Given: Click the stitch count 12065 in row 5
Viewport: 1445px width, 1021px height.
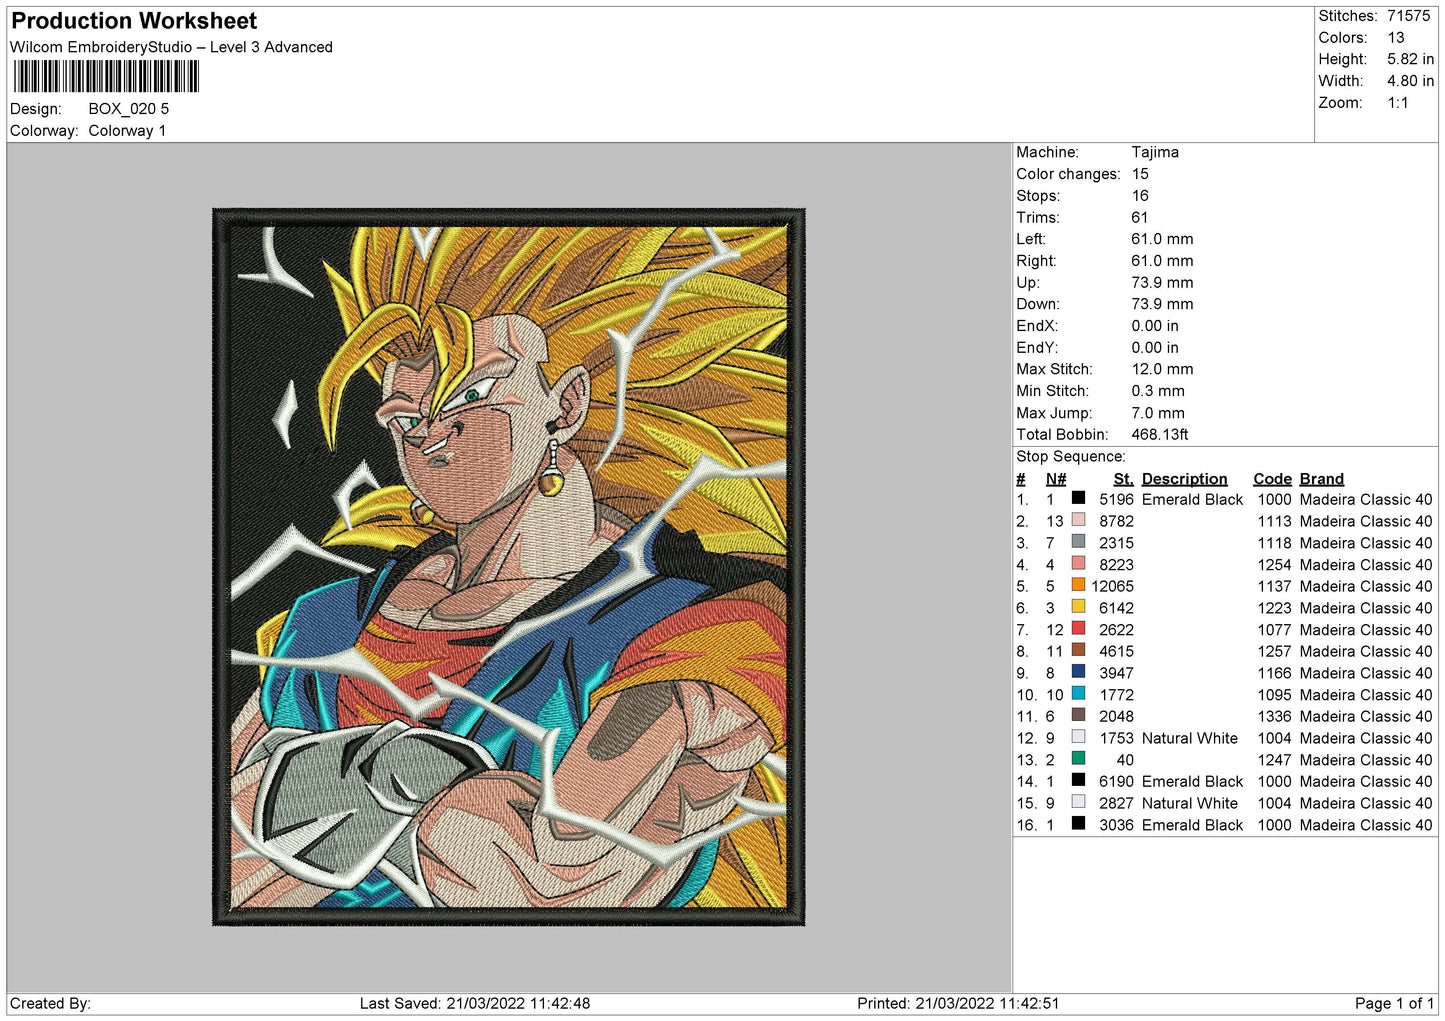Looking at the screenshot, I should point(1112,586).
